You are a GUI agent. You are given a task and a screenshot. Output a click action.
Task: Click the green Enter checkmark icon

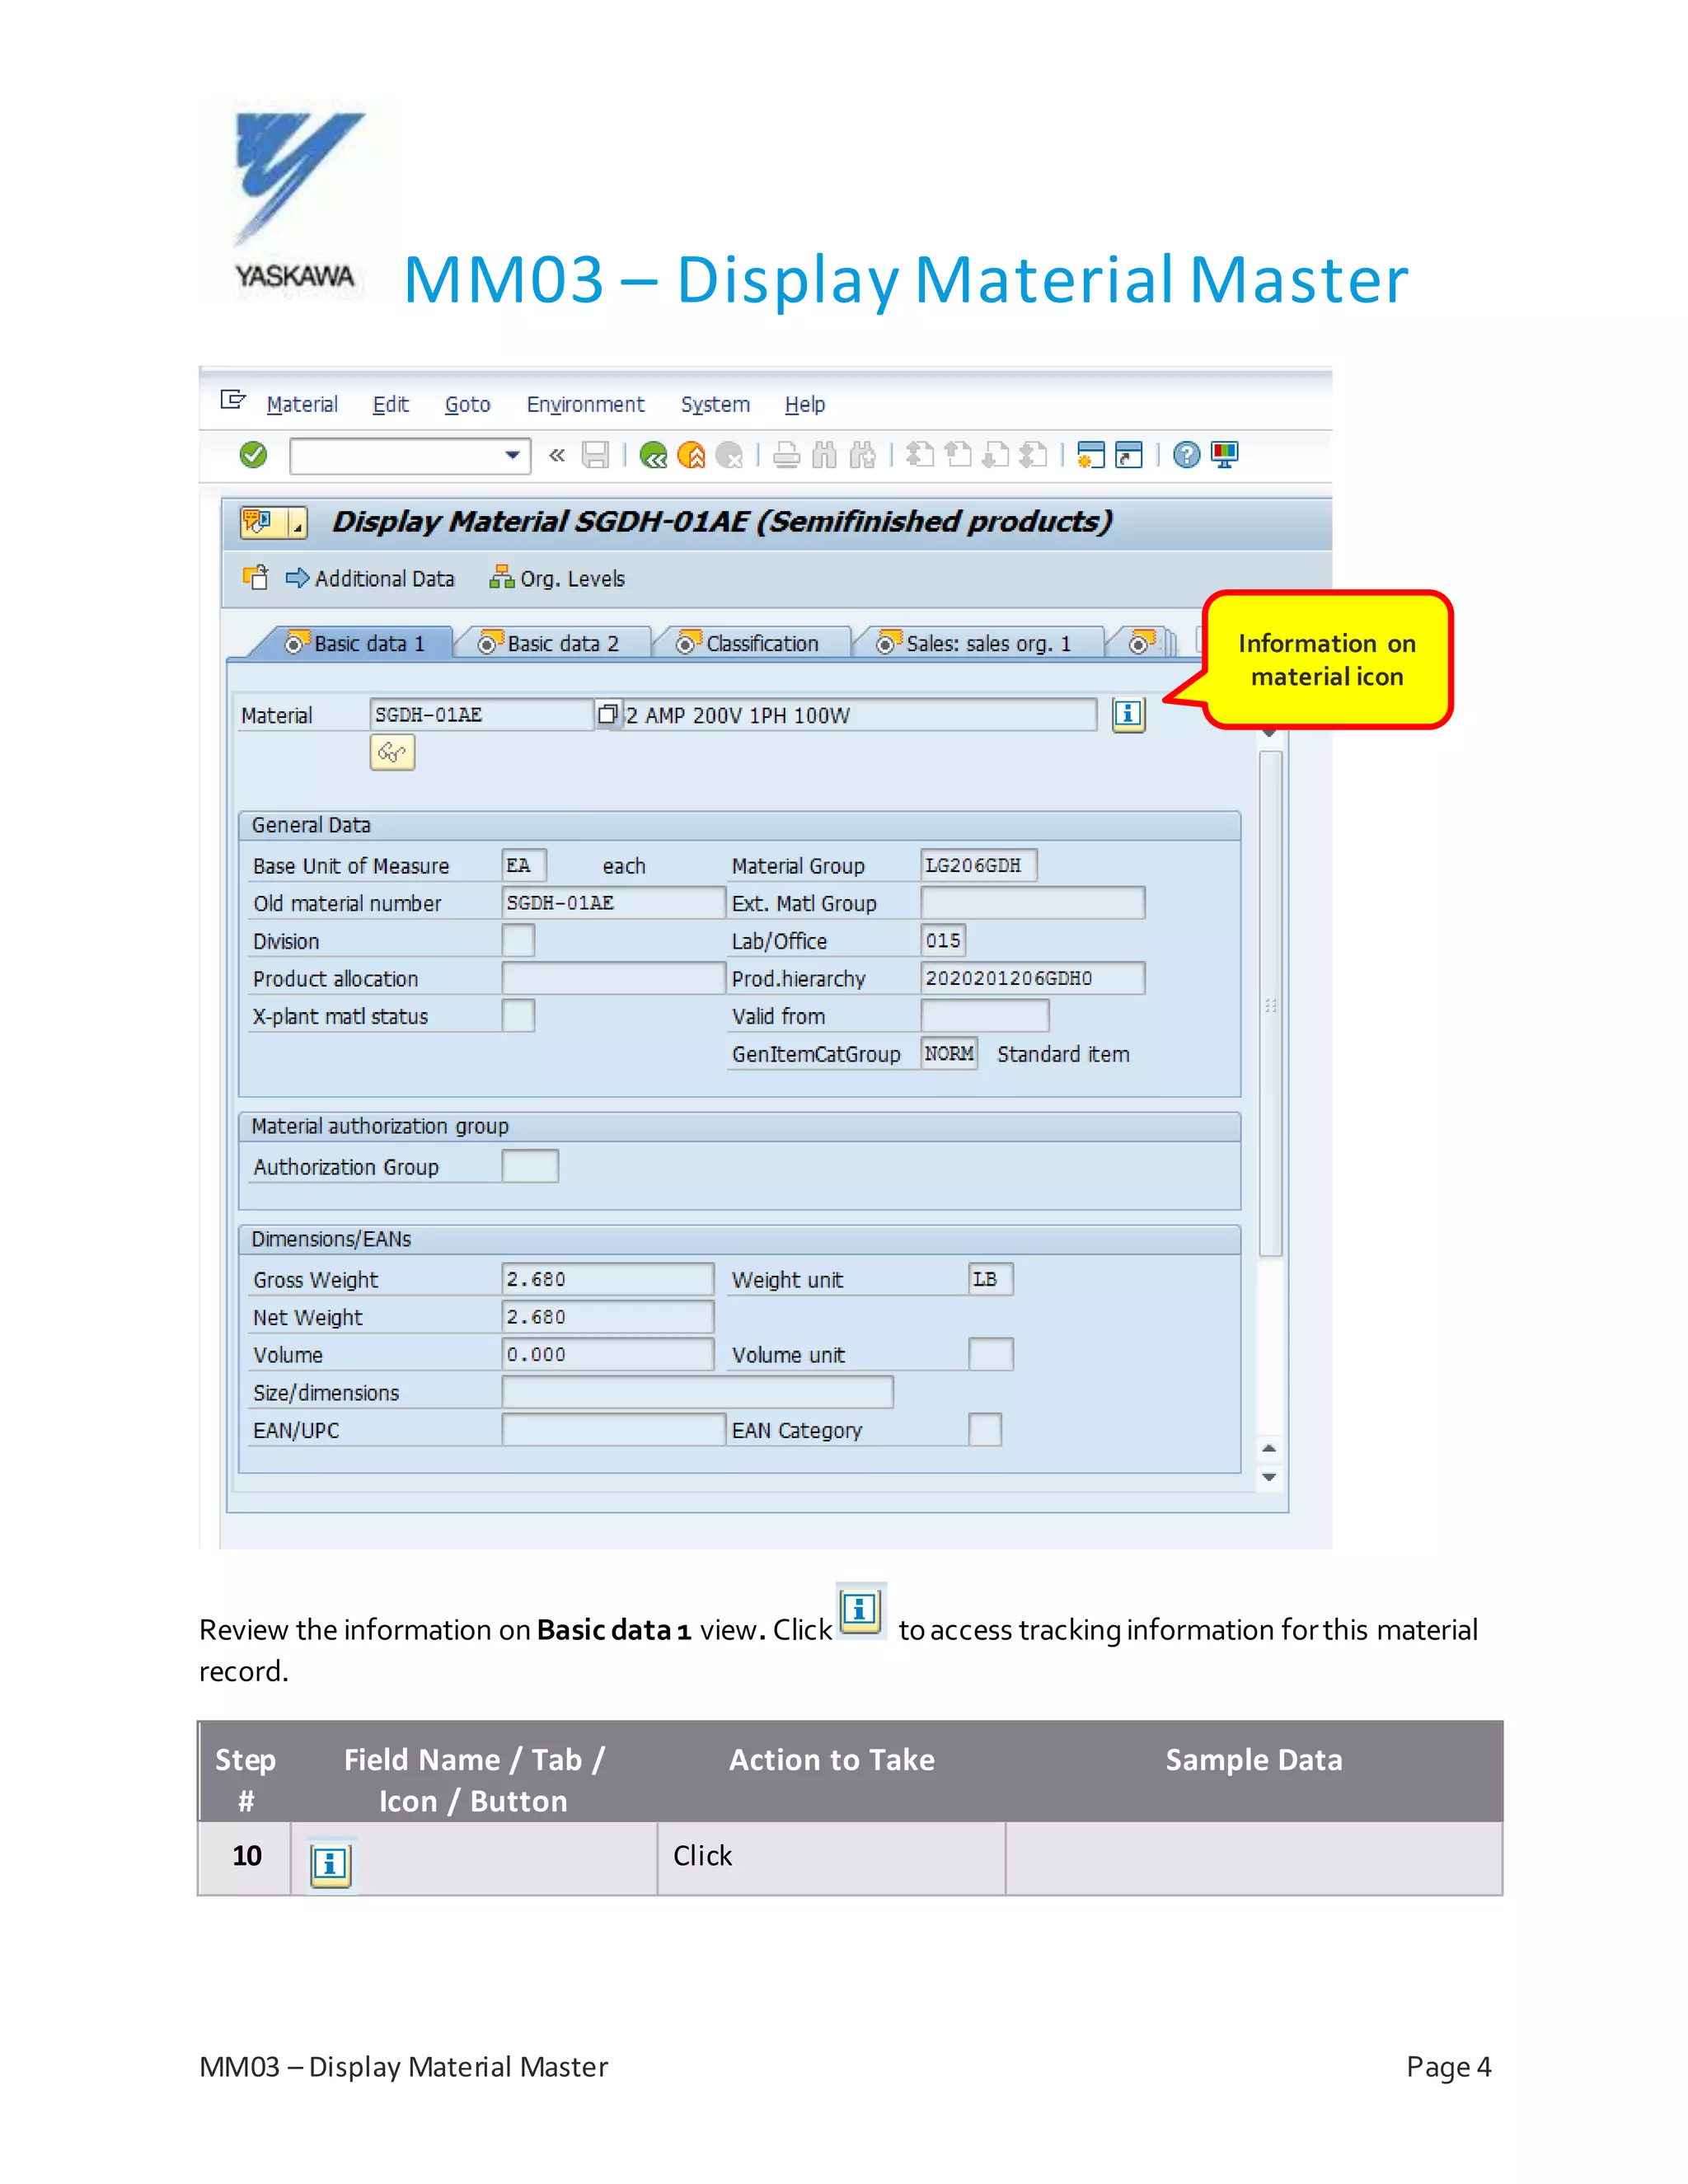pos(254,455)
